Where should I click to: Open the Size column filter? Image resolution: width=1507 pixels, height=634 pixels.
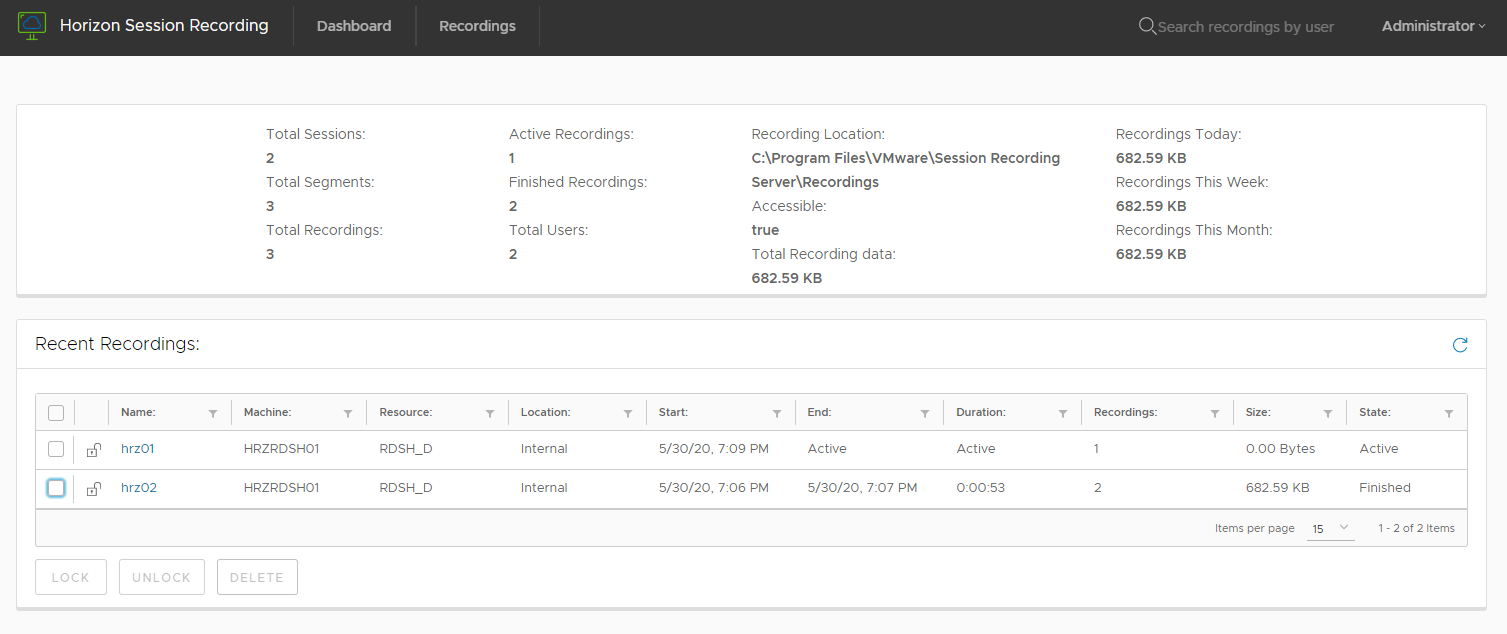click(x=1328, y=413)
